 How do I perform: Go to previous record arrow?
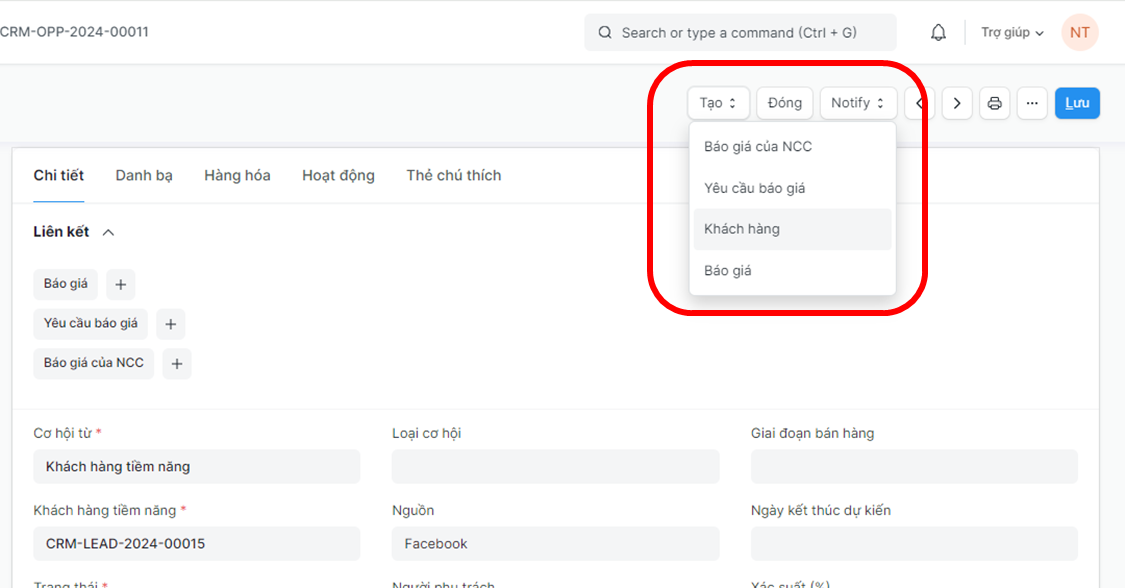tap(919, 103)
